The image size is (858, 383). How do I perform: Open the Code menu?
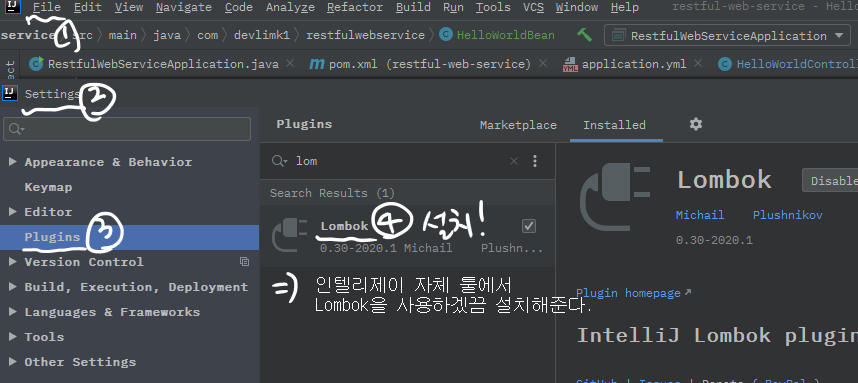click(x=239, y=7)
